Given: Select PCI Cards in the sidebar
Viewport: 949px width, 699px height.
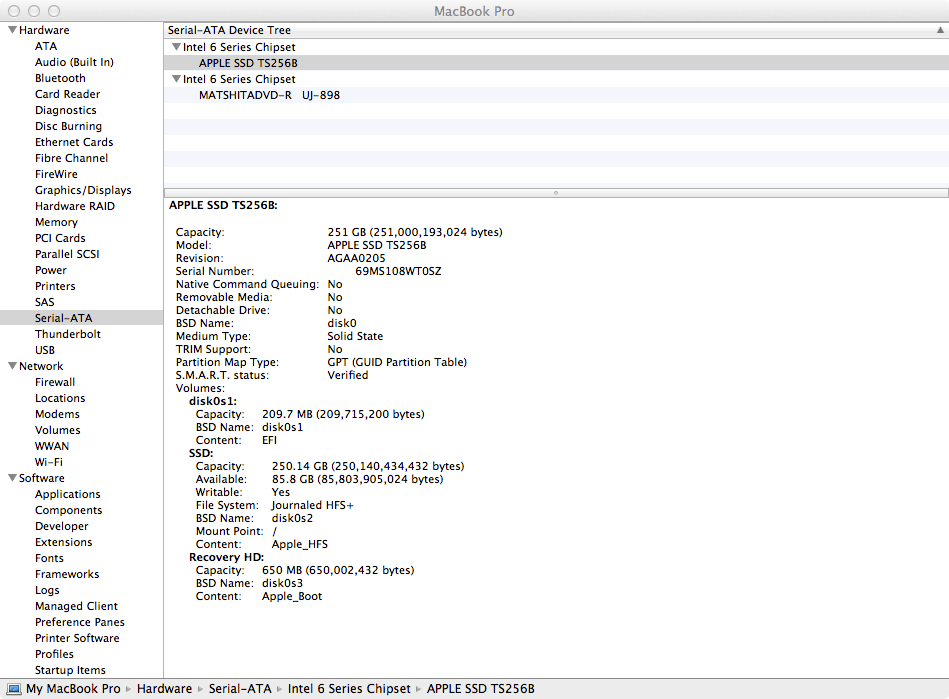Looking at the screenshot, I should click(x=60, y=238).
